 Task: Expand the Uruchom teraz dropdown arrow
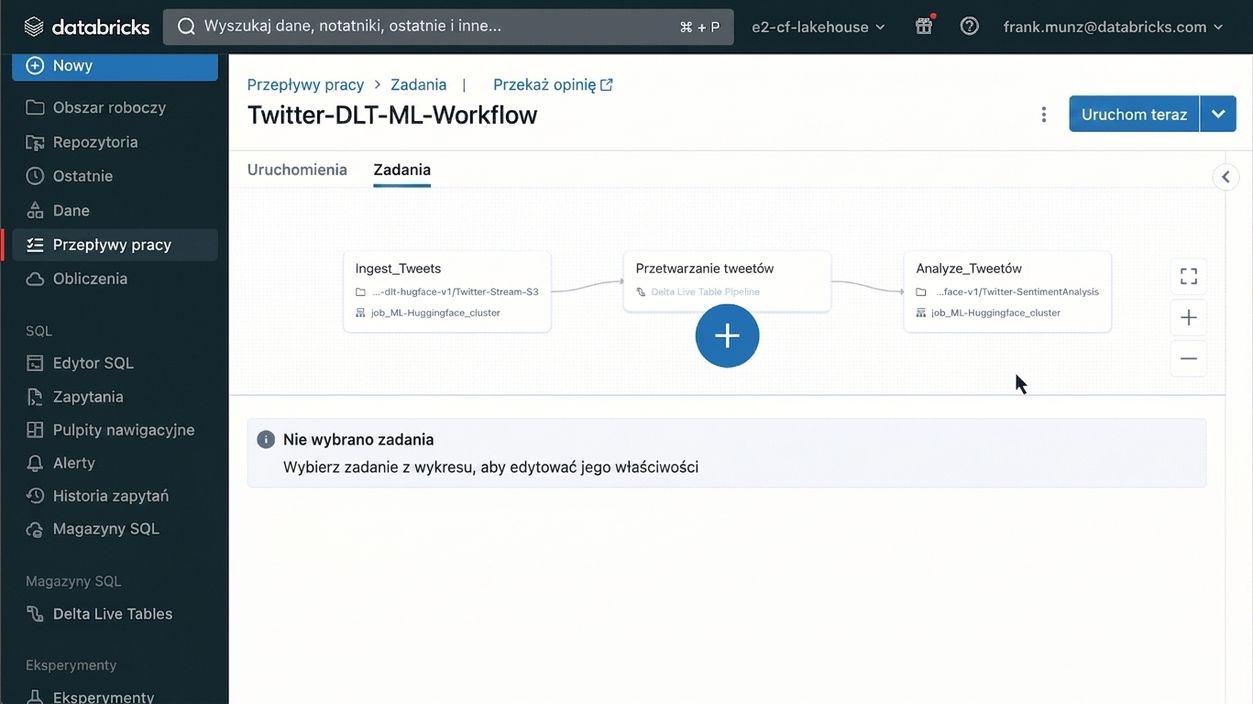1218,114
